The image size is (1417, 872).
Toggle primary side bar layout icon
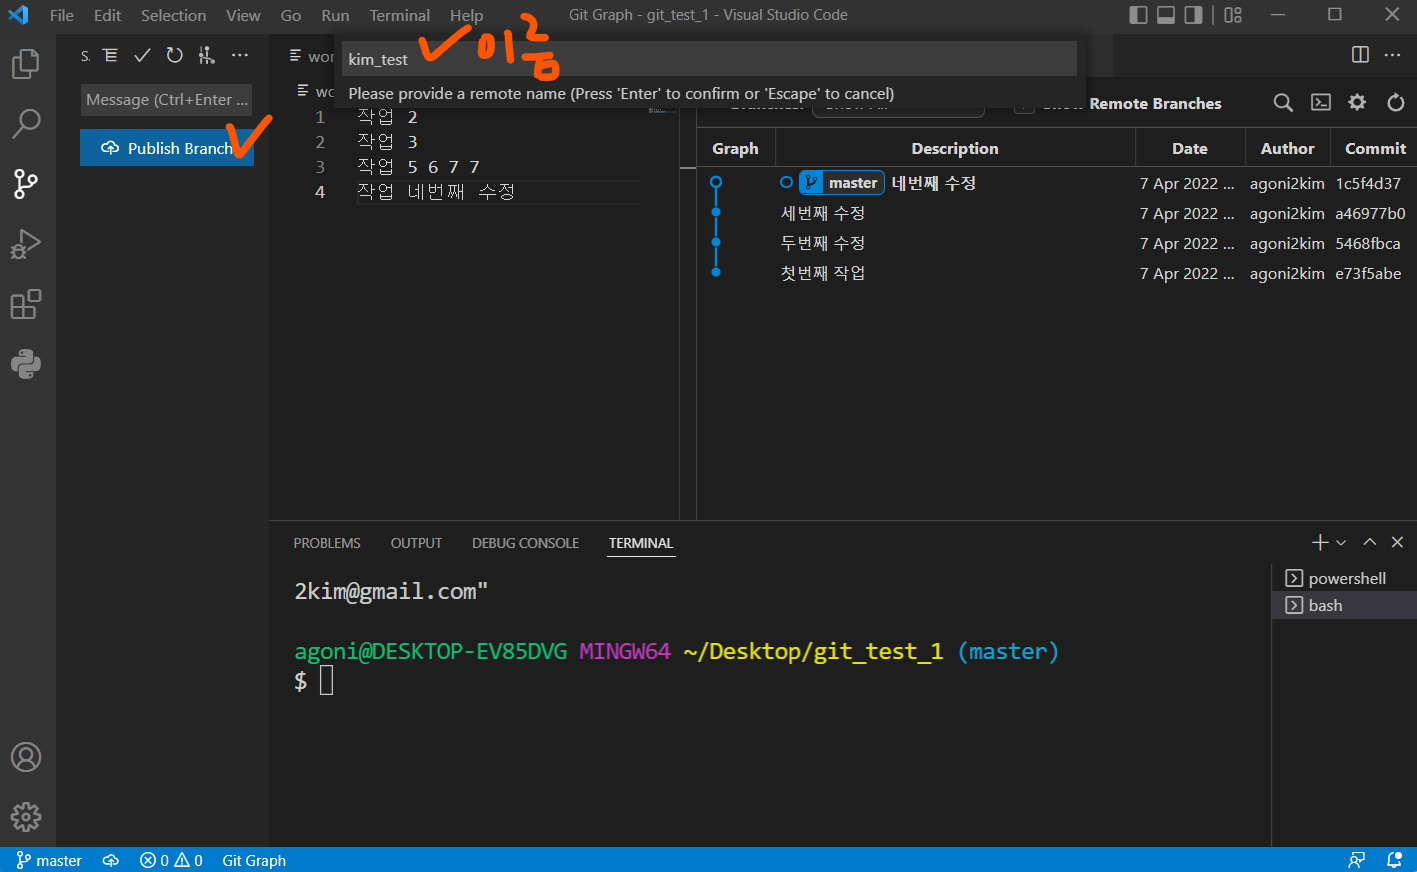click(1138, 15)
